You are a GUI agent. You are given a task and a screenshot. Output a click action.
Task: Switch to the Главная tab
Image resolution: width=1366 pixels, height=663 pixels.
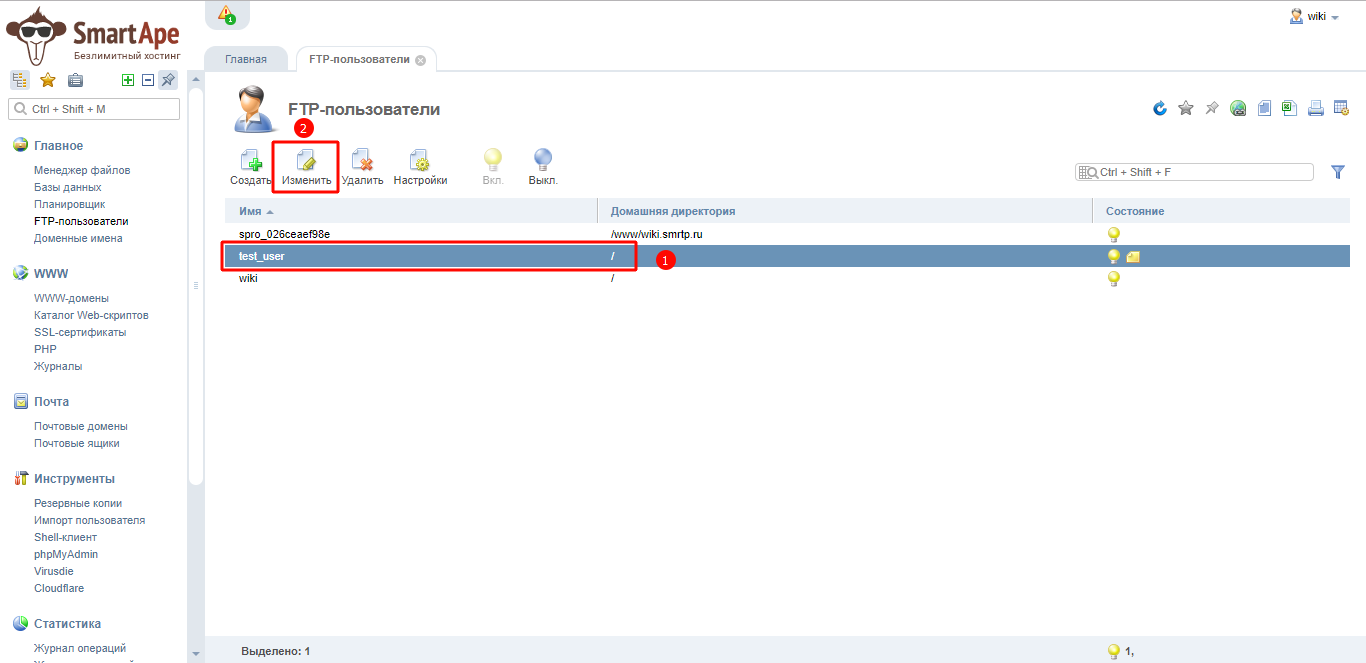point(246,59)
